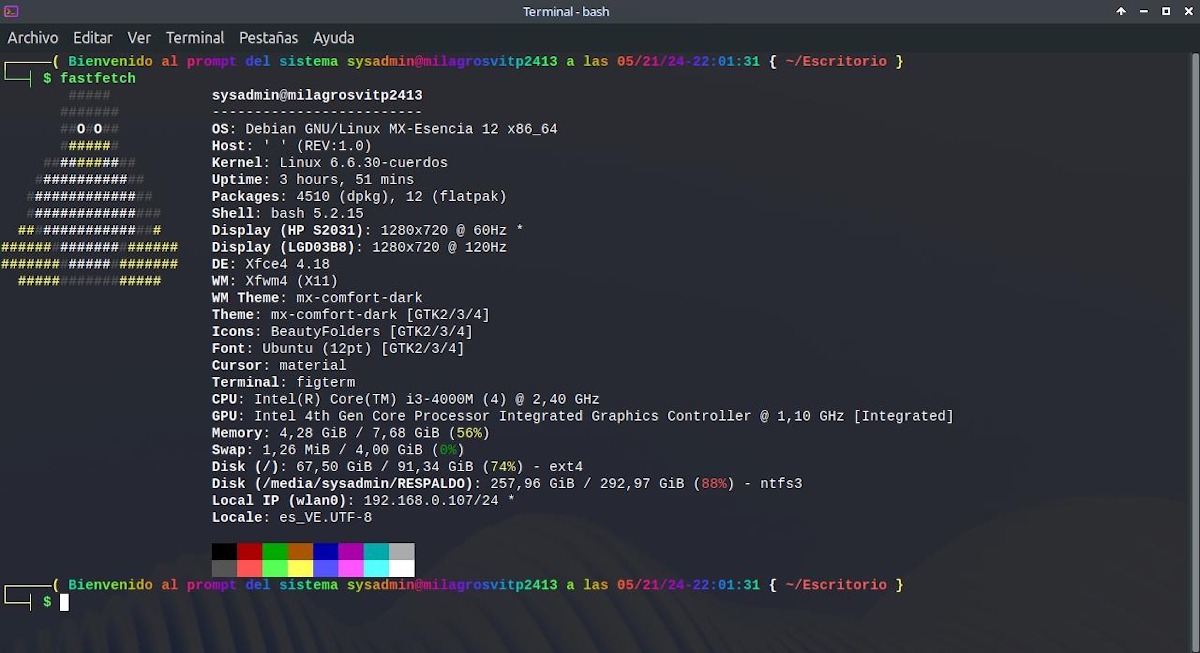Click the dark blue color block
This screenshot has height=653, width=1200.
(325, 552)
